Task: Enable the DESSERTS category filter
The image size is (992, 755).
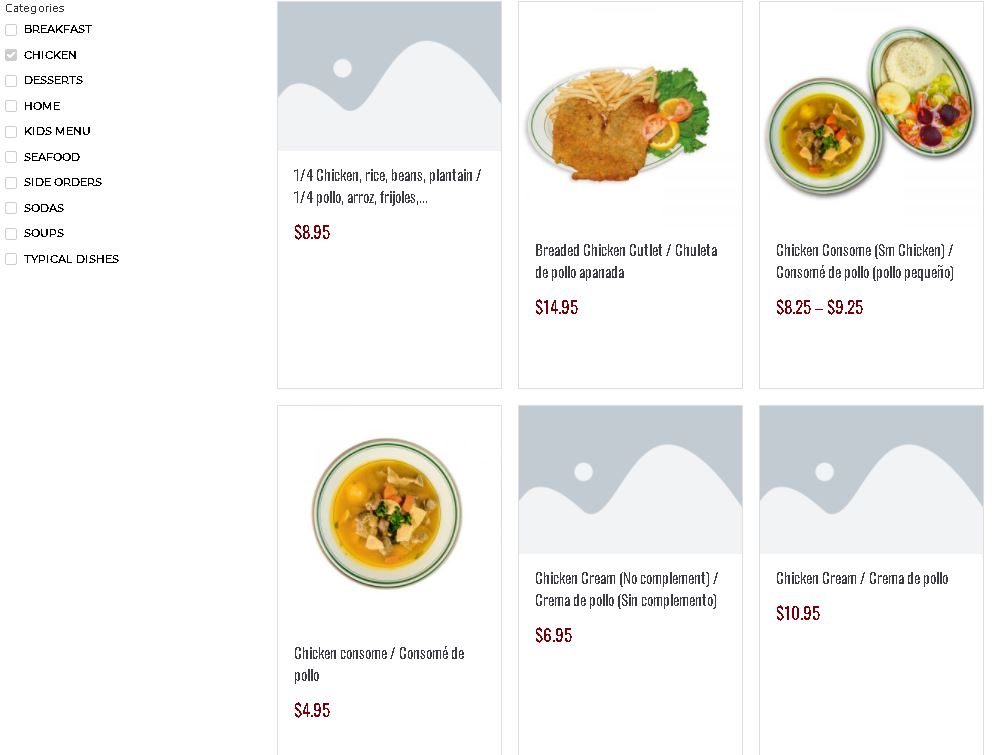Action: 11,81
